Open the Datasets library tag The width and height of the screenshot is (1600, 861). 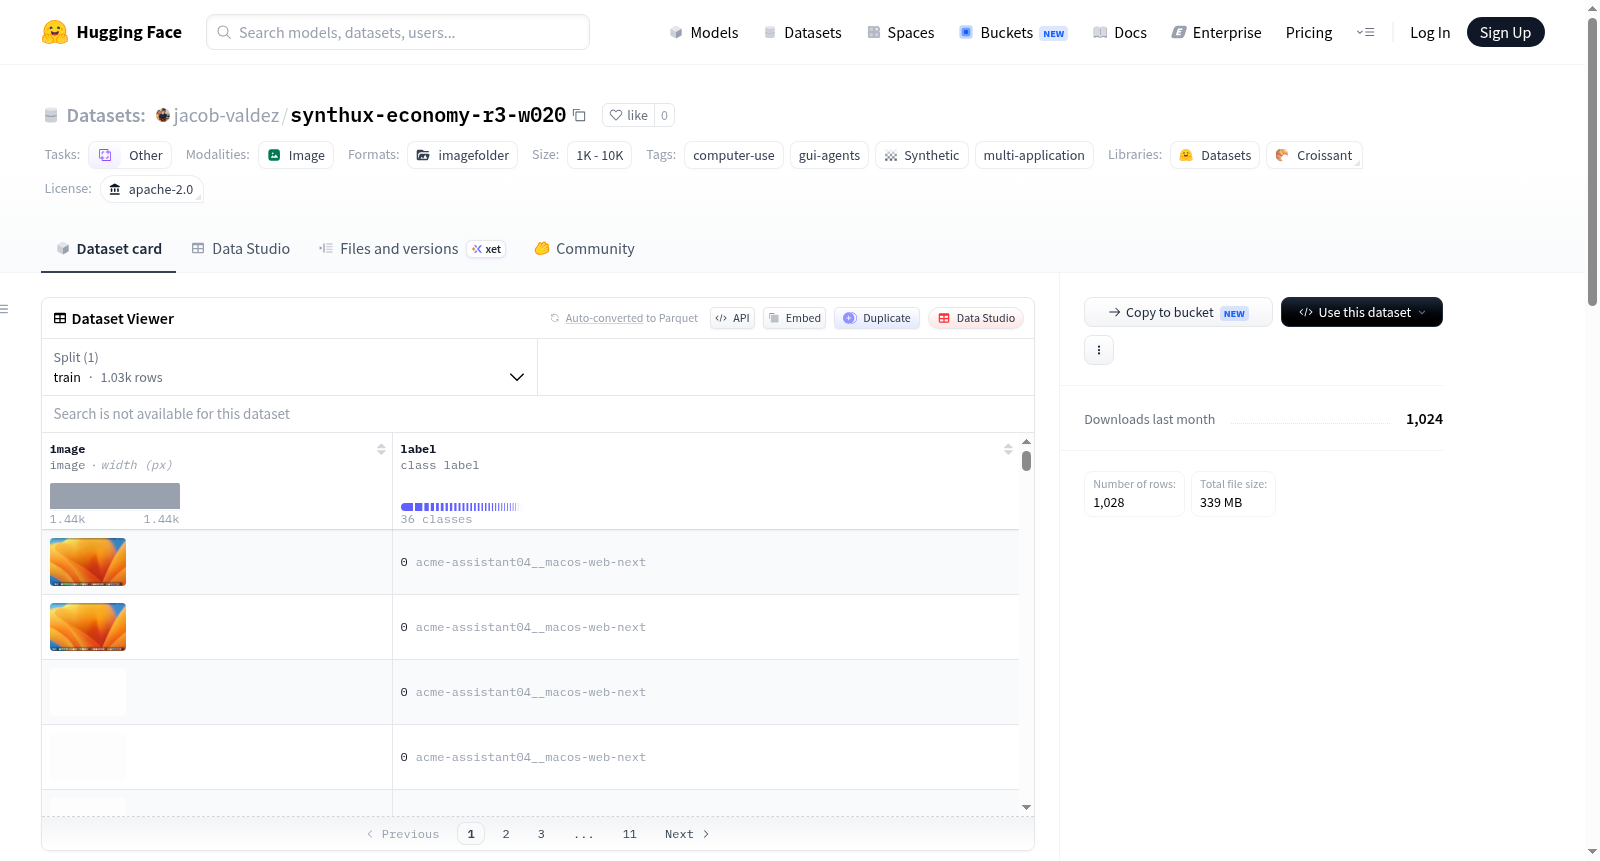1215,155
